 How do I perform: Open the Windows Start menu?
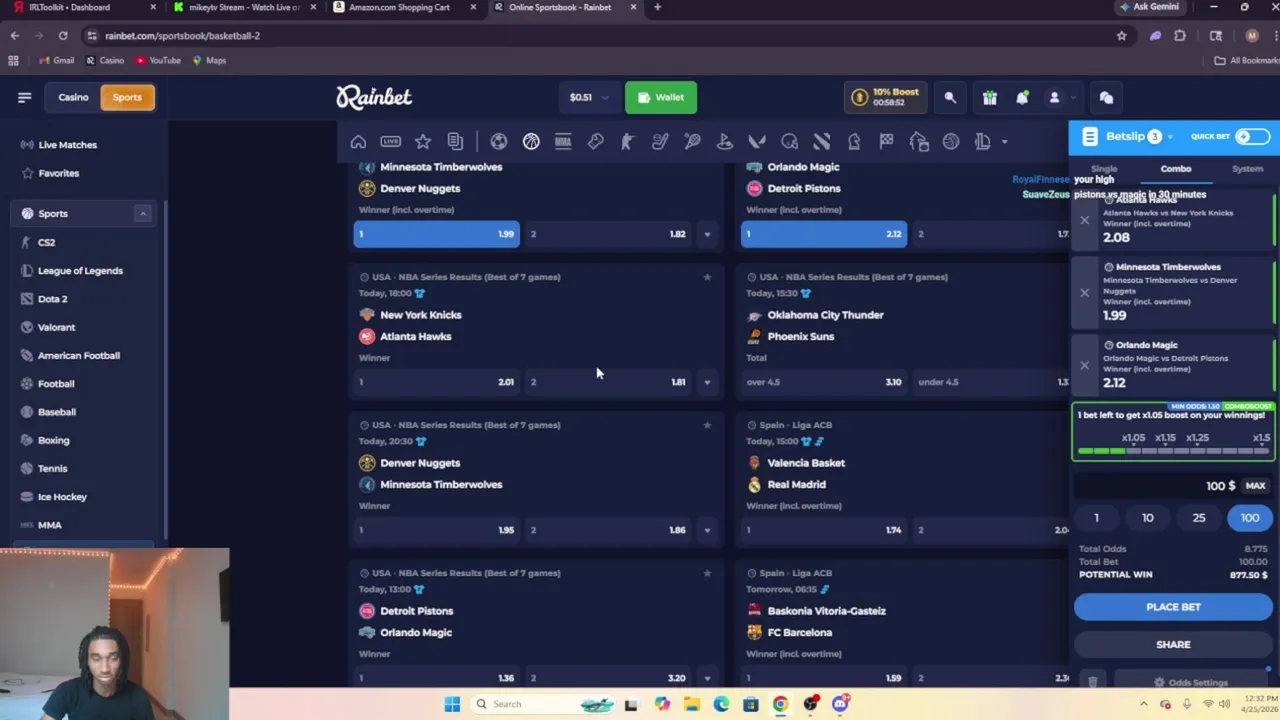point(451,704)
